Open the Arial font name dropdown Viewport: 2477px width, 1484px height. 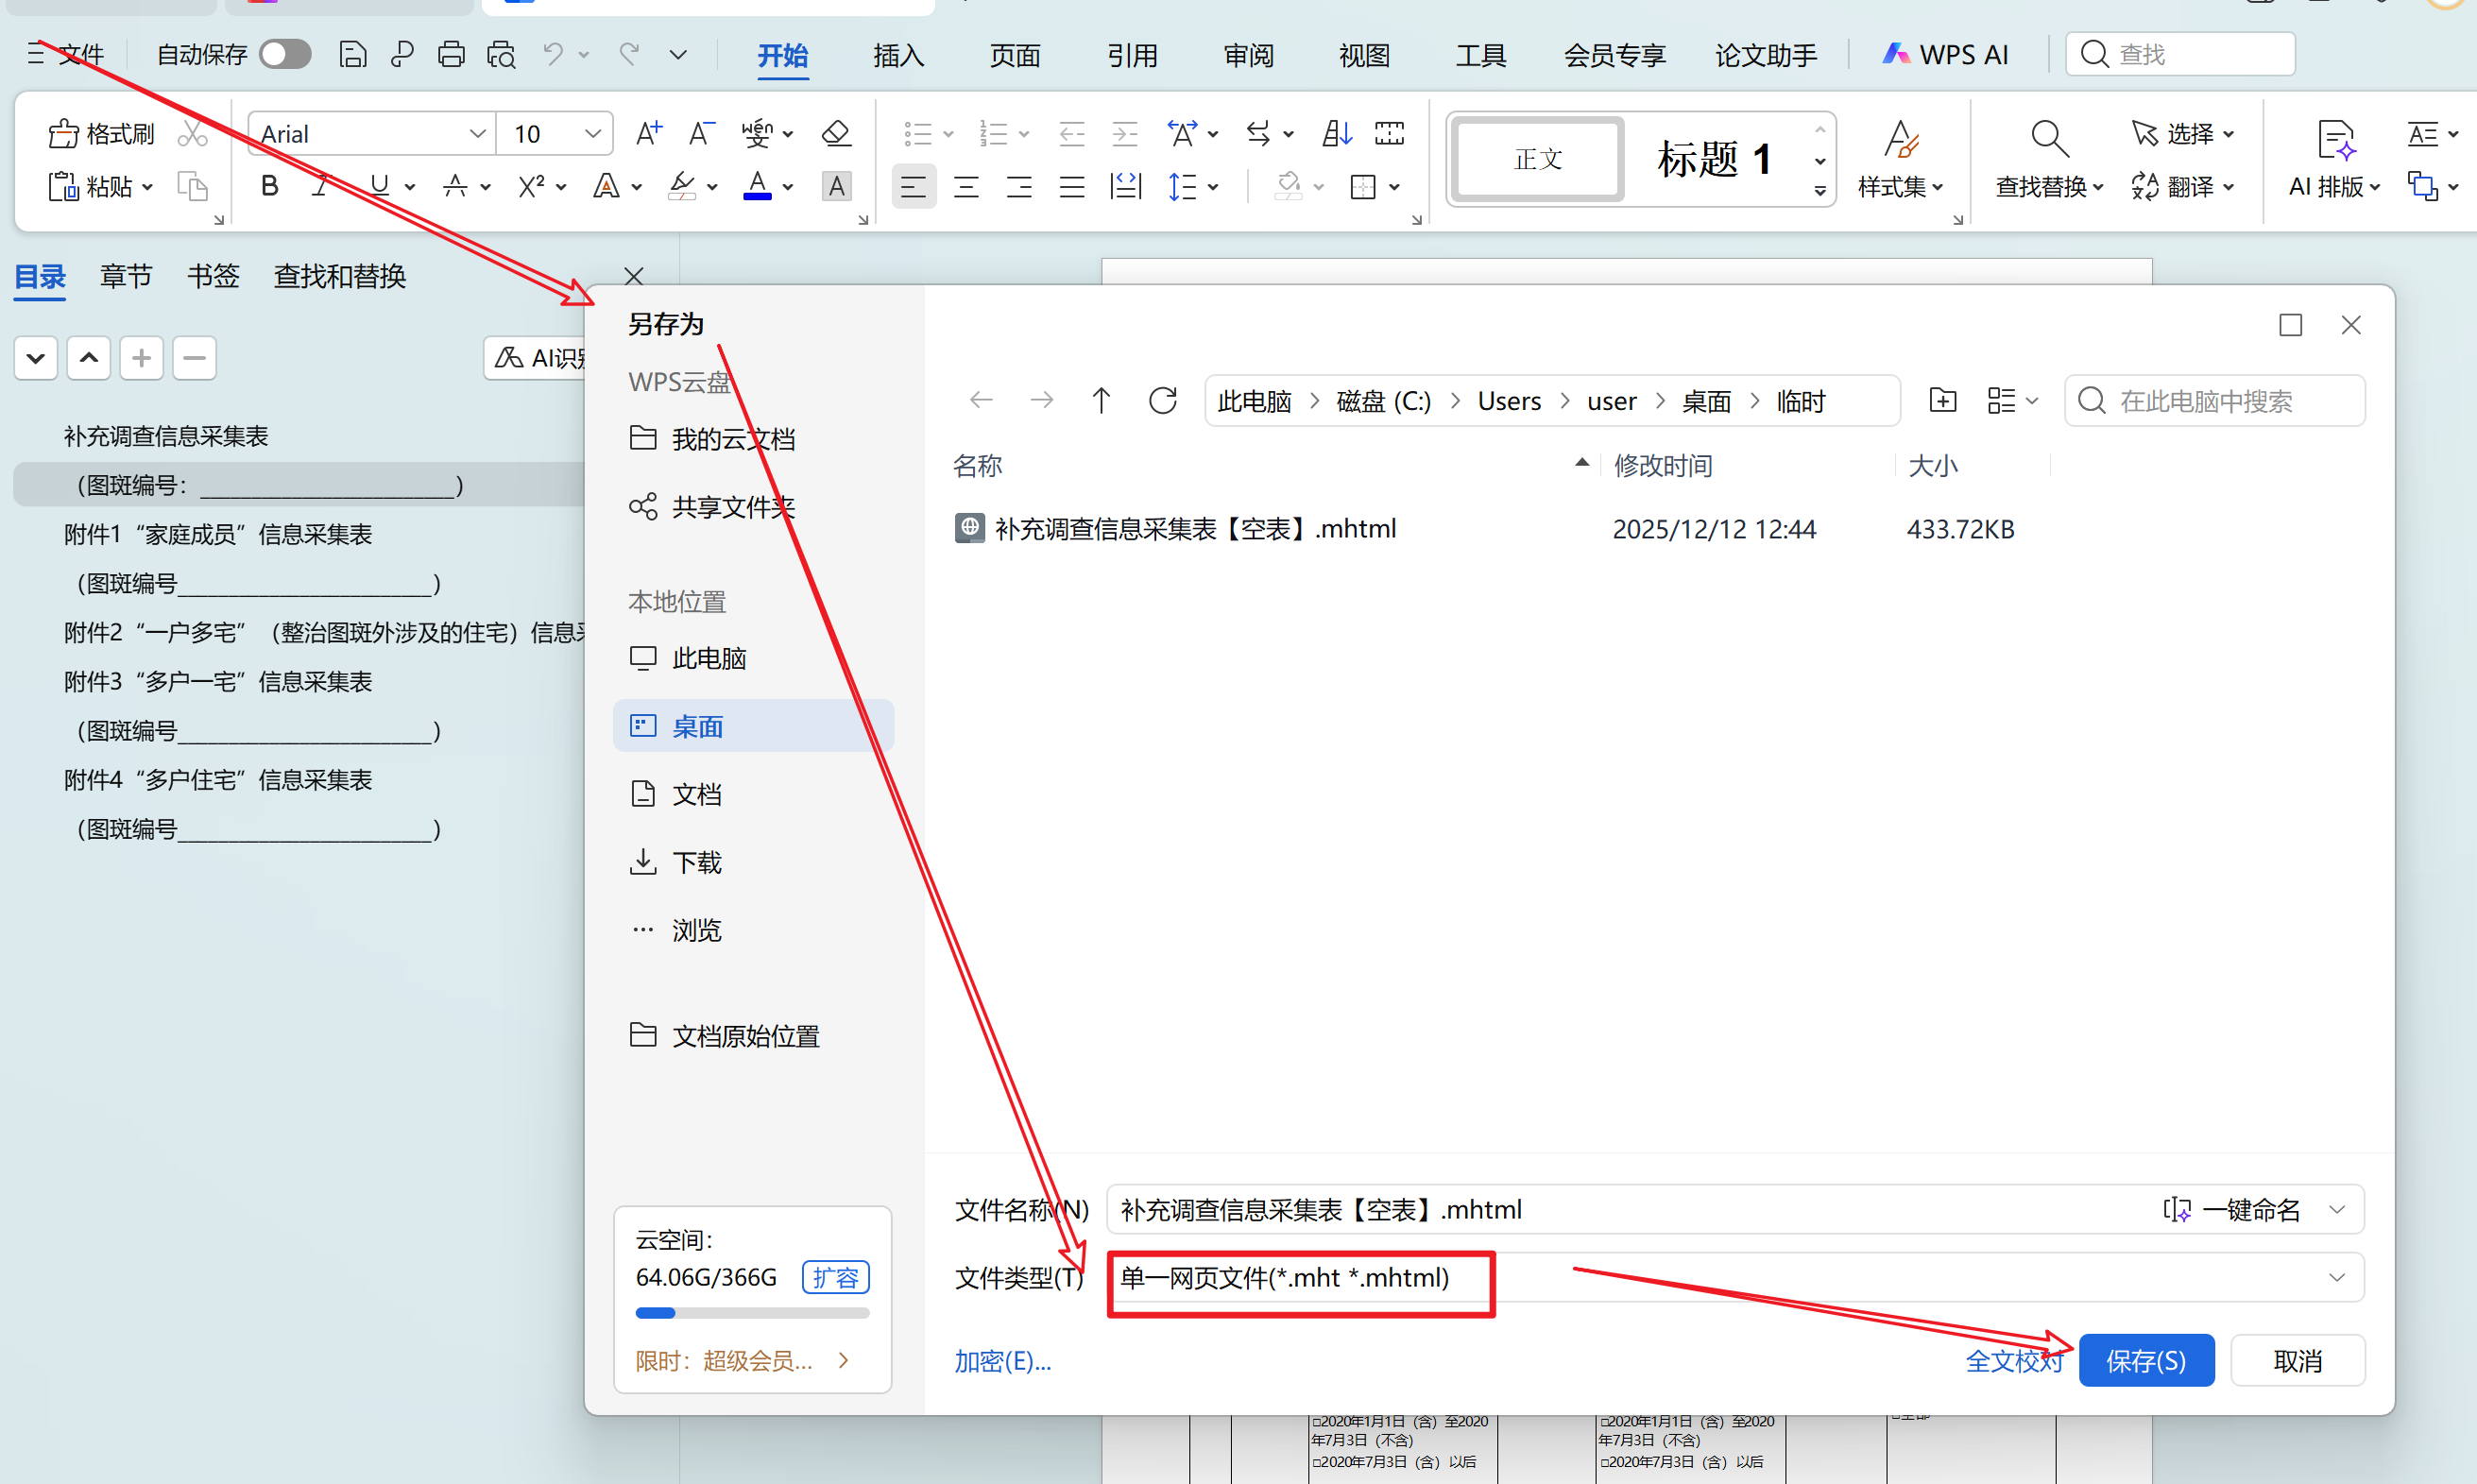pyautogui.click(x=477, y=134)
